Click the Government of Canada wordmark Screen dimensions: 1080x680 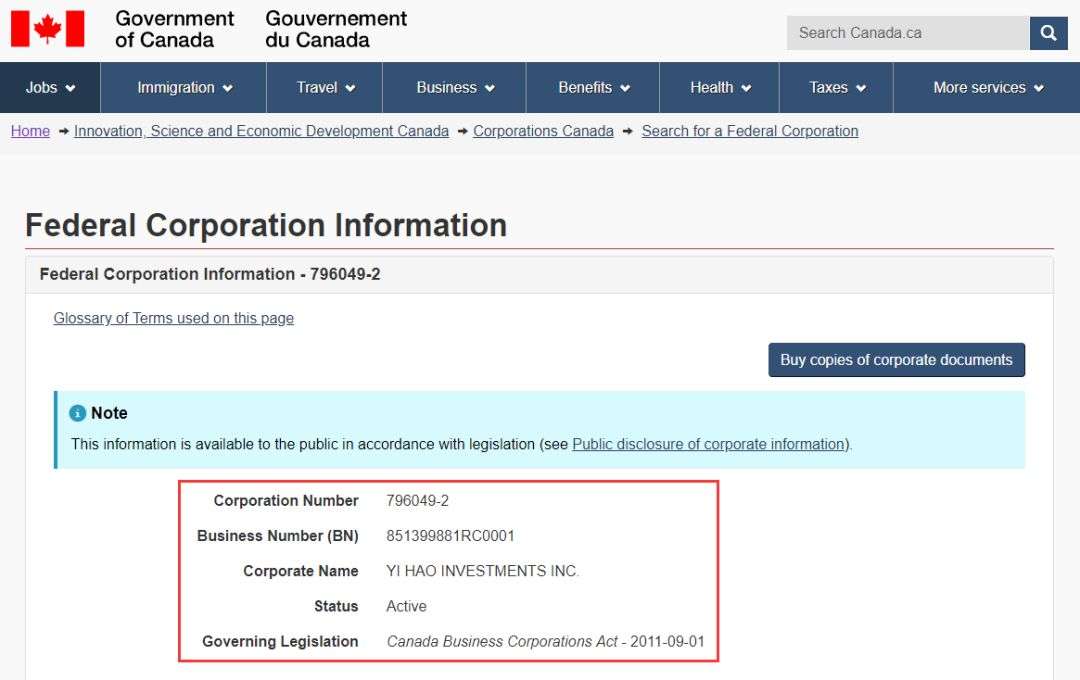point(174,29)
